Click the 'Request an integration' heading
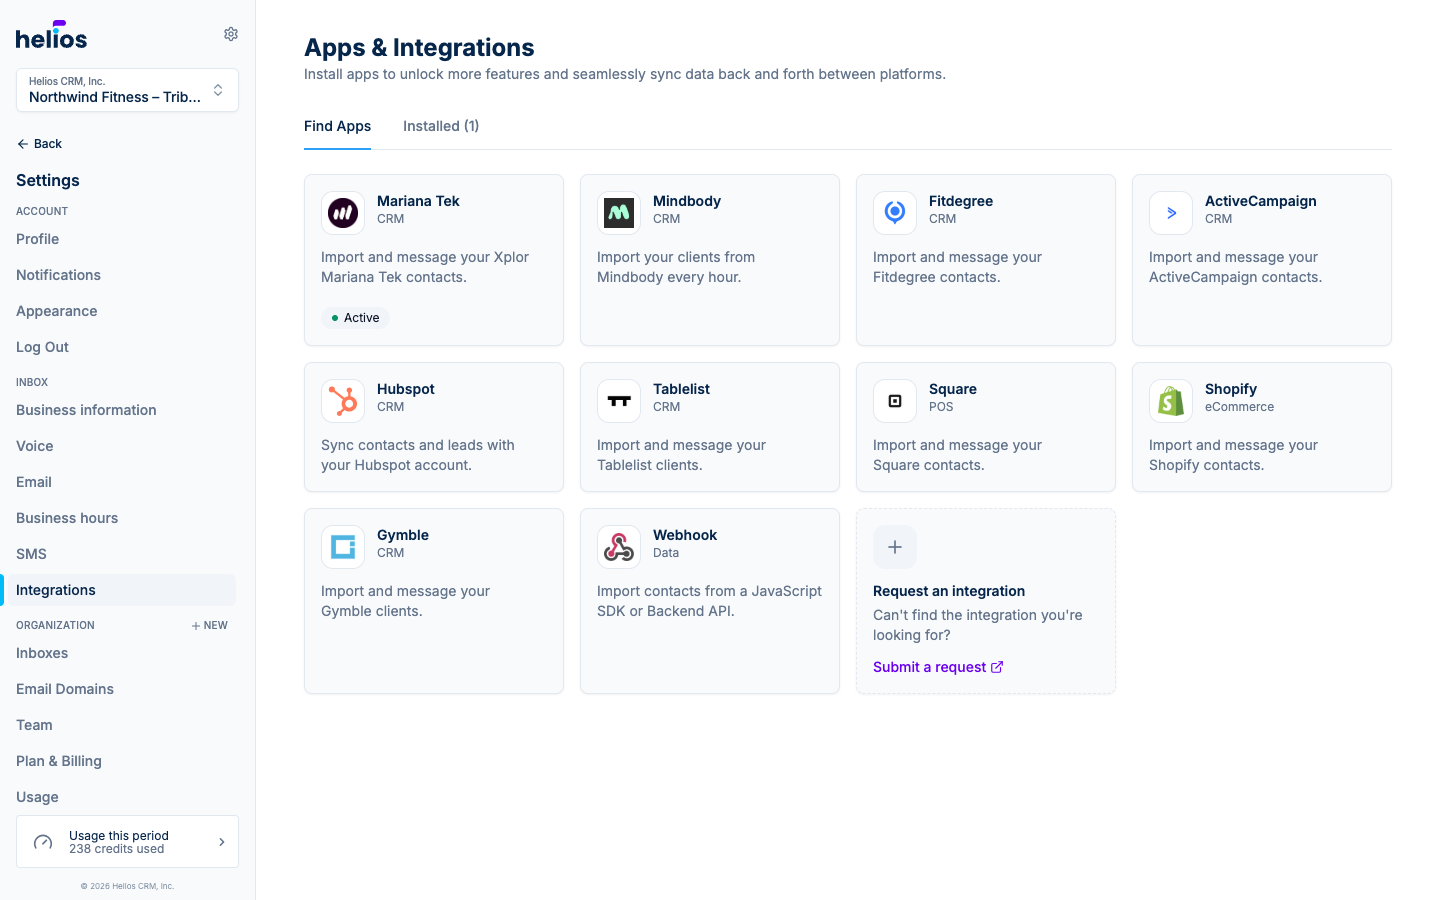The image size is (1440, 900). coord(949,591)
